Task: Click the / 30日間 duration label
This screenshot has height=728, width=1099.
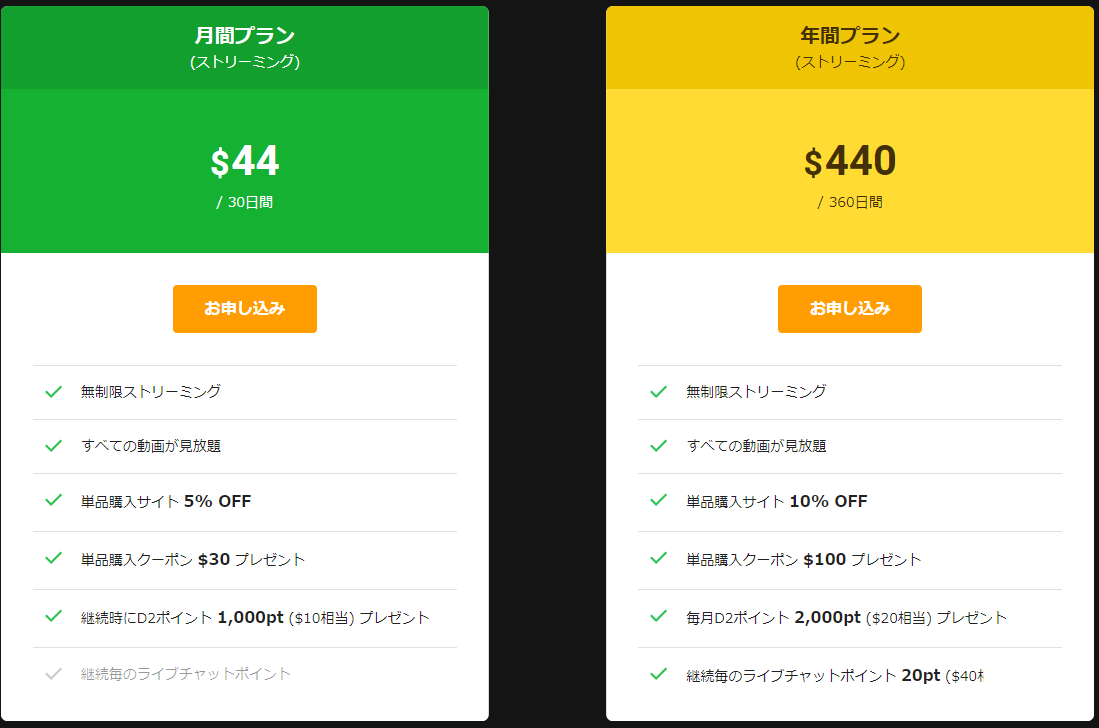Action: click(x=244, y=202)
